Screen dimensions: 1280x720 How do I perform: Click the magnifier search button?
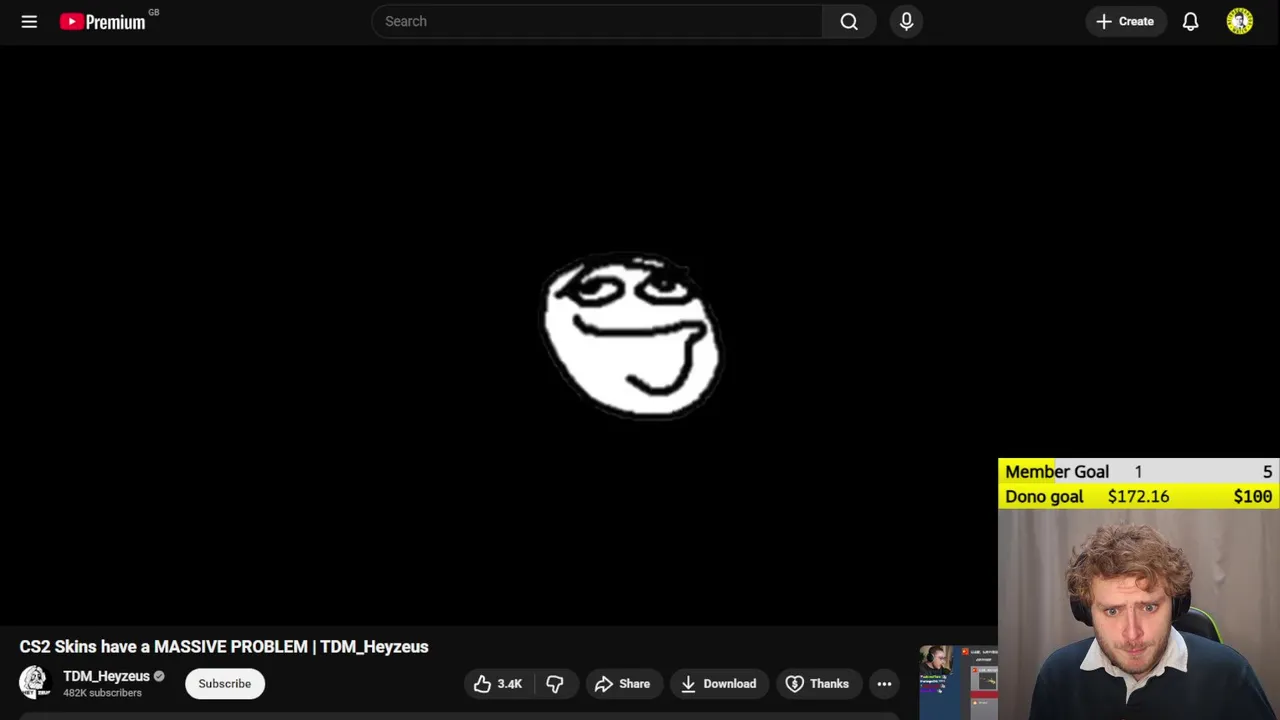(849, 21)
